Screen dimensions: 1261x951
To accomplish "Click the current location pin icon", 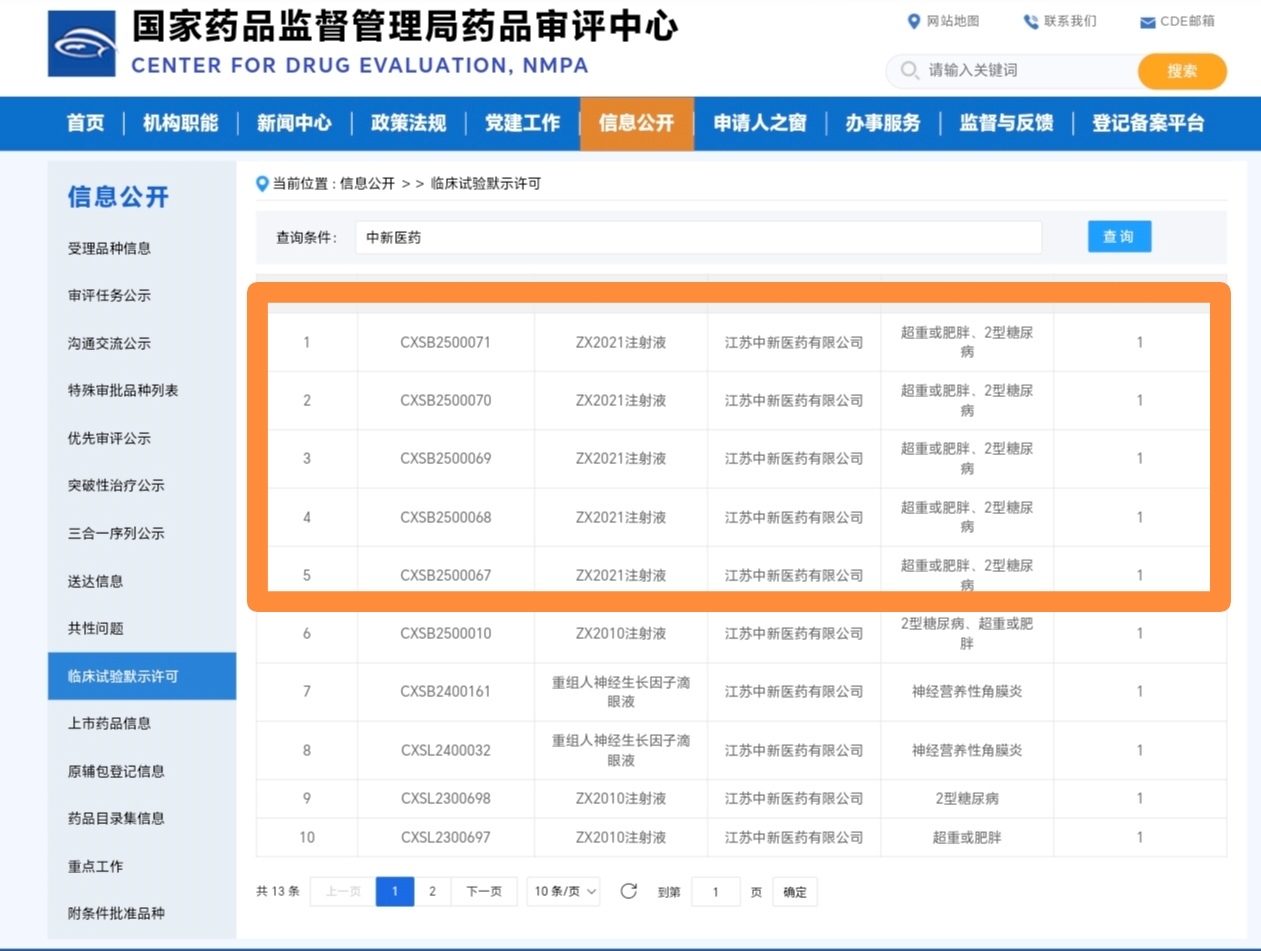I will click(262, 184).
